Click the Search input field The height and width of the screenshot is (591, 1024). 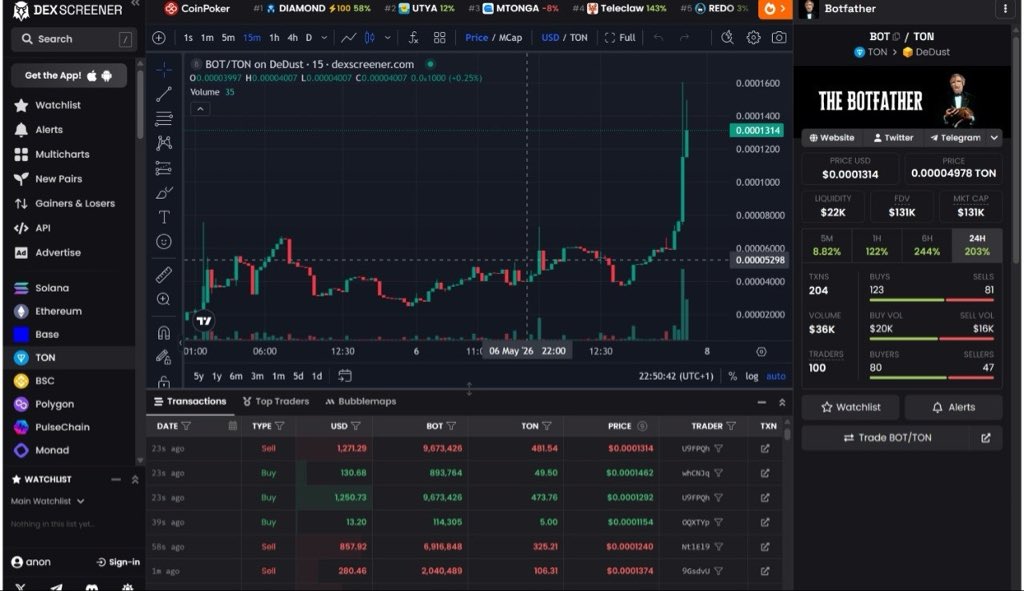[72, 39]
